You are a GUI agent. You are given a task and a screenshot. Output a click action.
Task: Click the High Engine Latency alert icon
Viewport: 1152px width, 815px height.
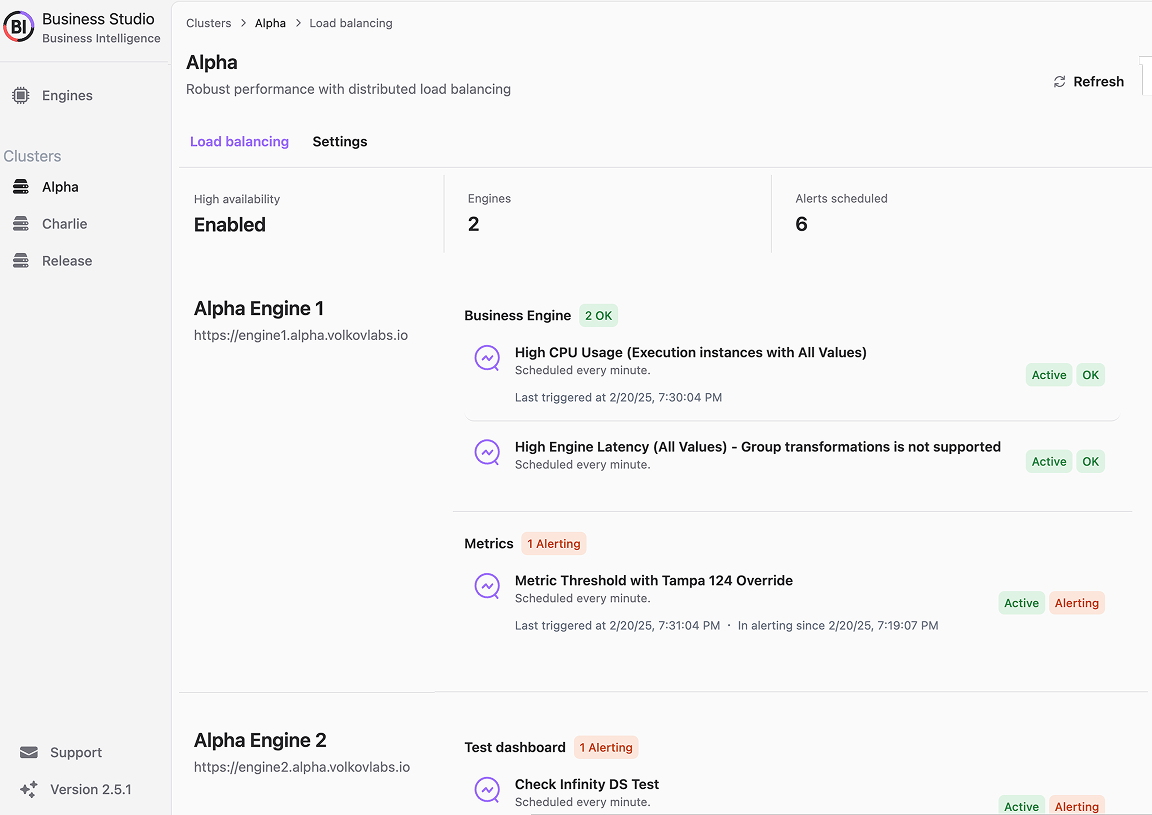[487, 453]
